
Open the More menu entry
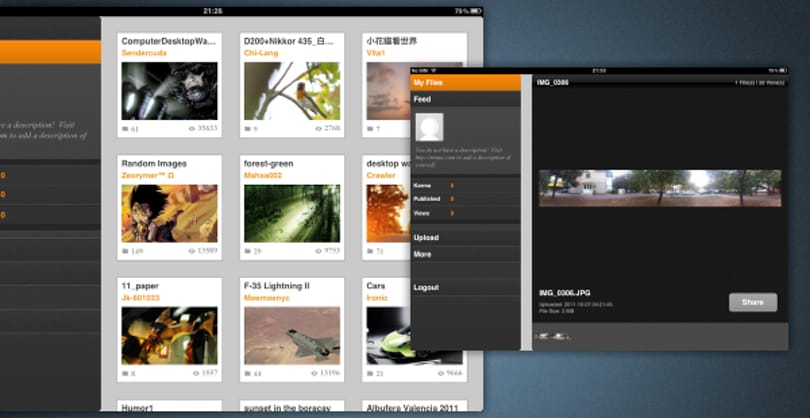click(465, 254)
